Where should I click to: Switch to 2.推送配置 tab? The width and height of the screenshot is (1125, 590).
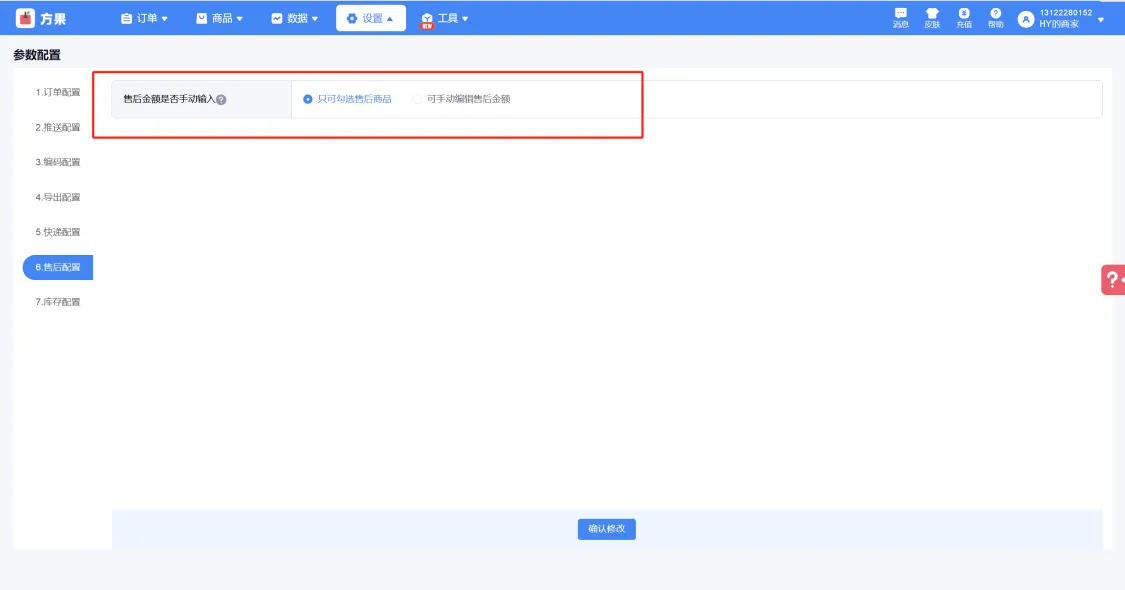coord(58,128)
